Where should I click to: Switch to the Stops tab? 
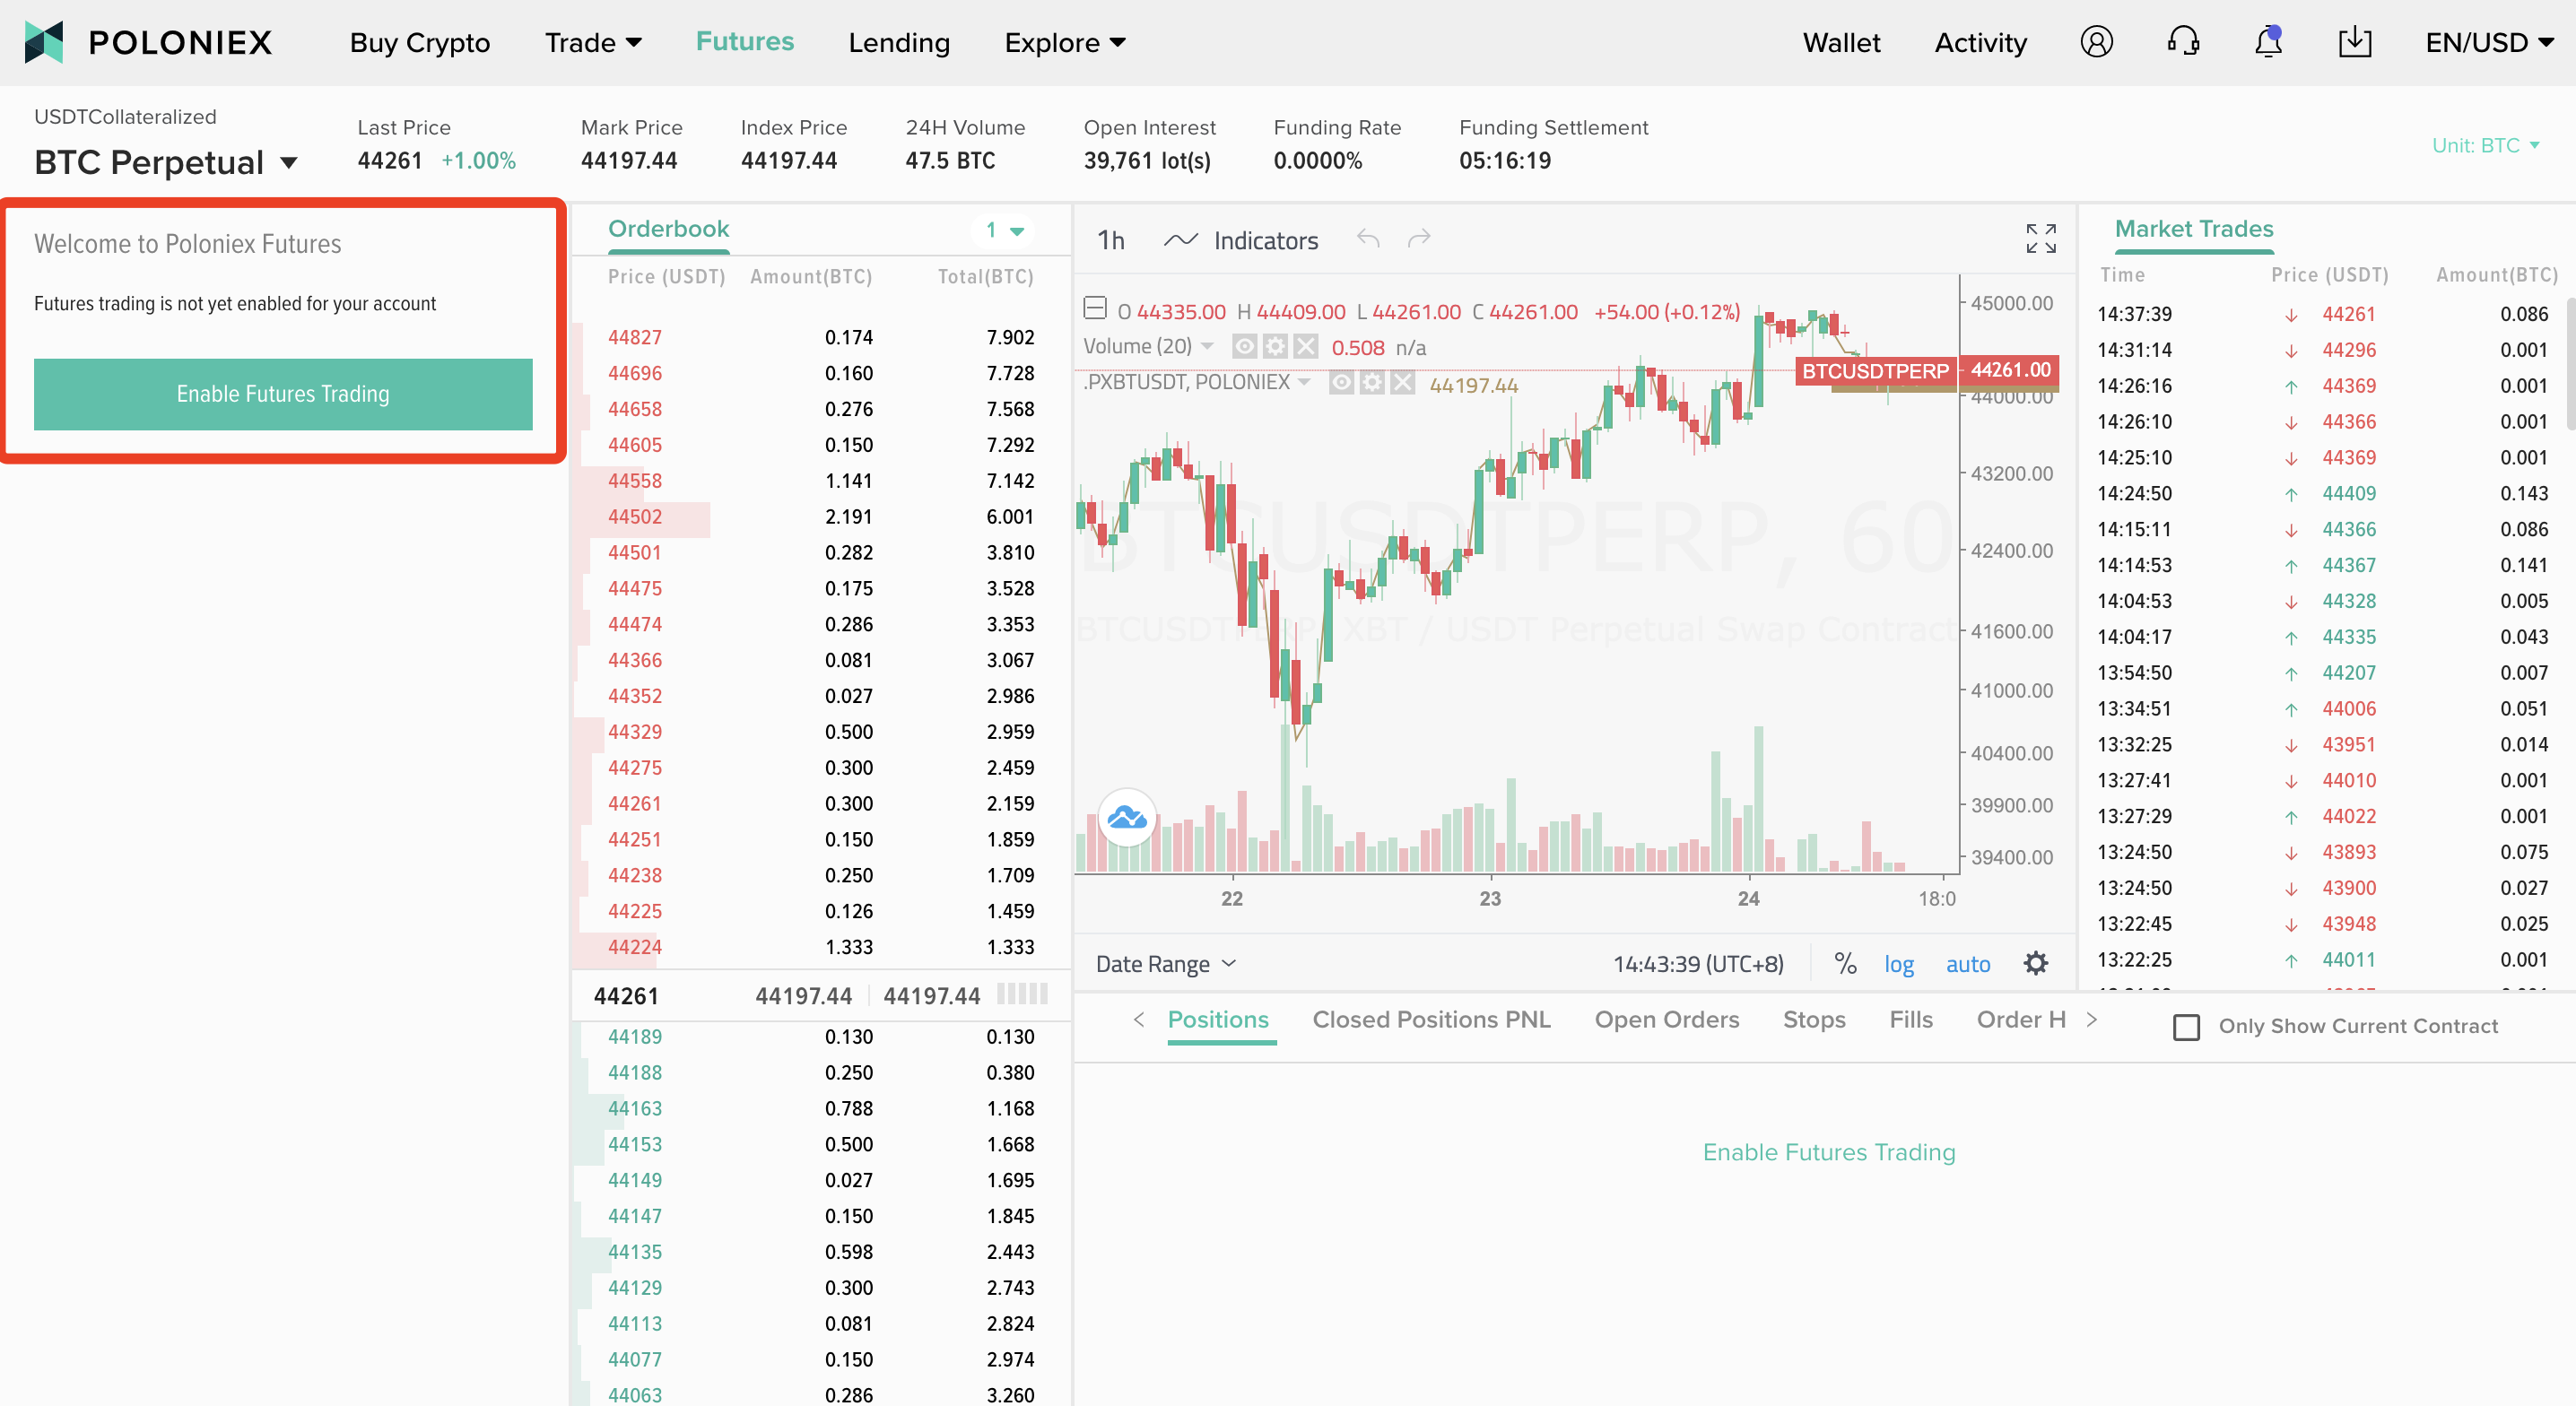tap(1814, 1019)
